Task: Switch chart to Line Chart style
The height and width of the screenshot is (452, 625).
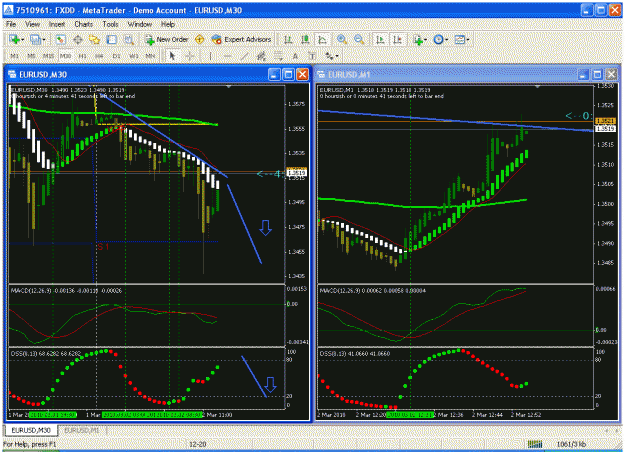Action: point(322,39)
